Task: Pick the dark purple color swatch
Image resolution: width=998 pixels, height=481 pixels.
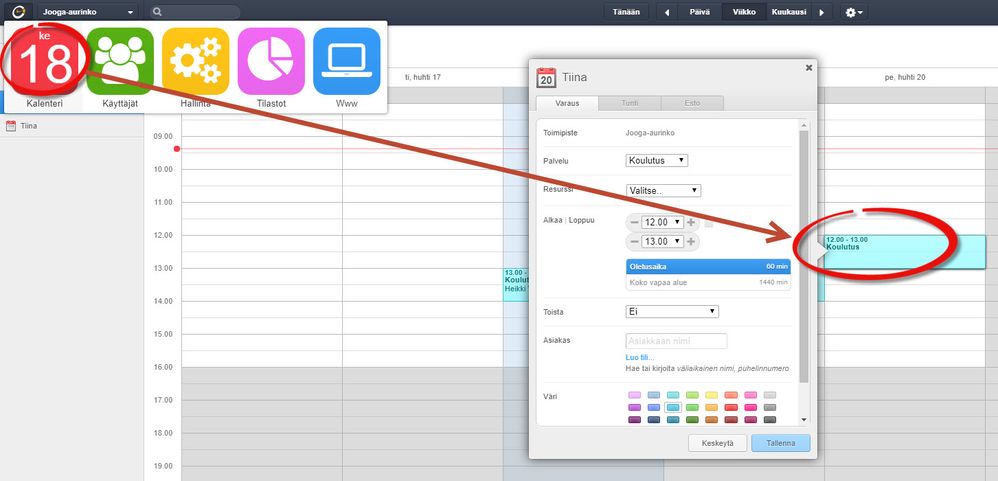Action: pos(635,419)
